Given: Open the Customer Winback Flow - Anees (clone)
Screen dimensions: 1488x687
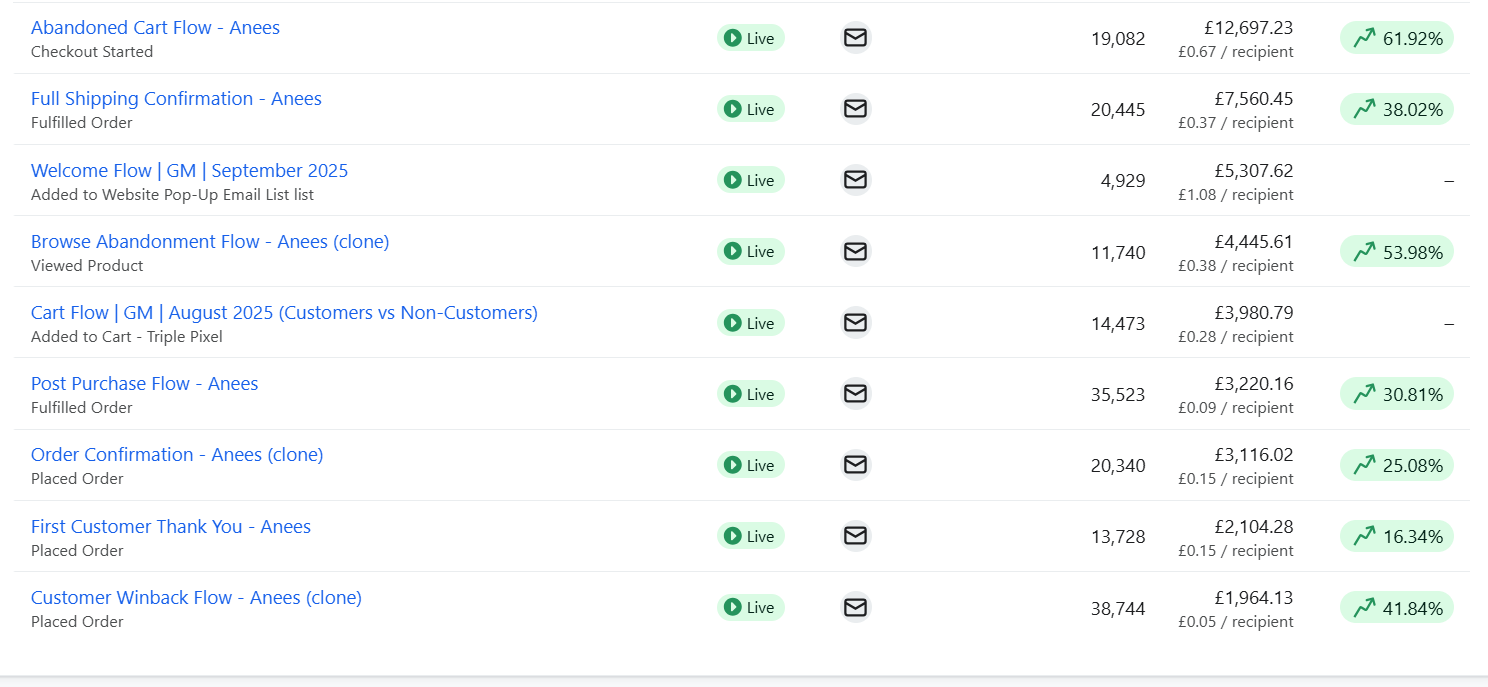Looking at the screenshot, I should coord(196,597).
